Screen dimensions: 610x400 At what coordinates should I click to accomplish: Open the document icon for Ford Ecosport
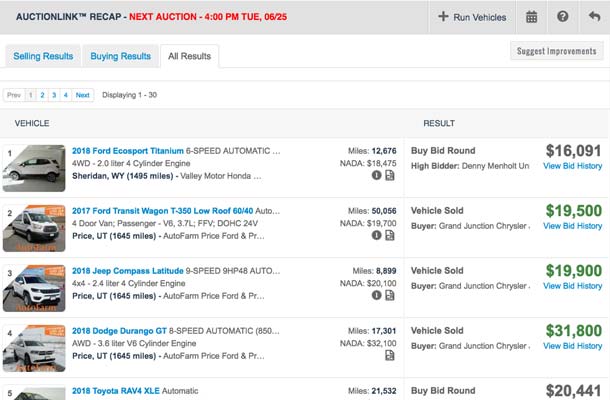(x=389, y=175)
